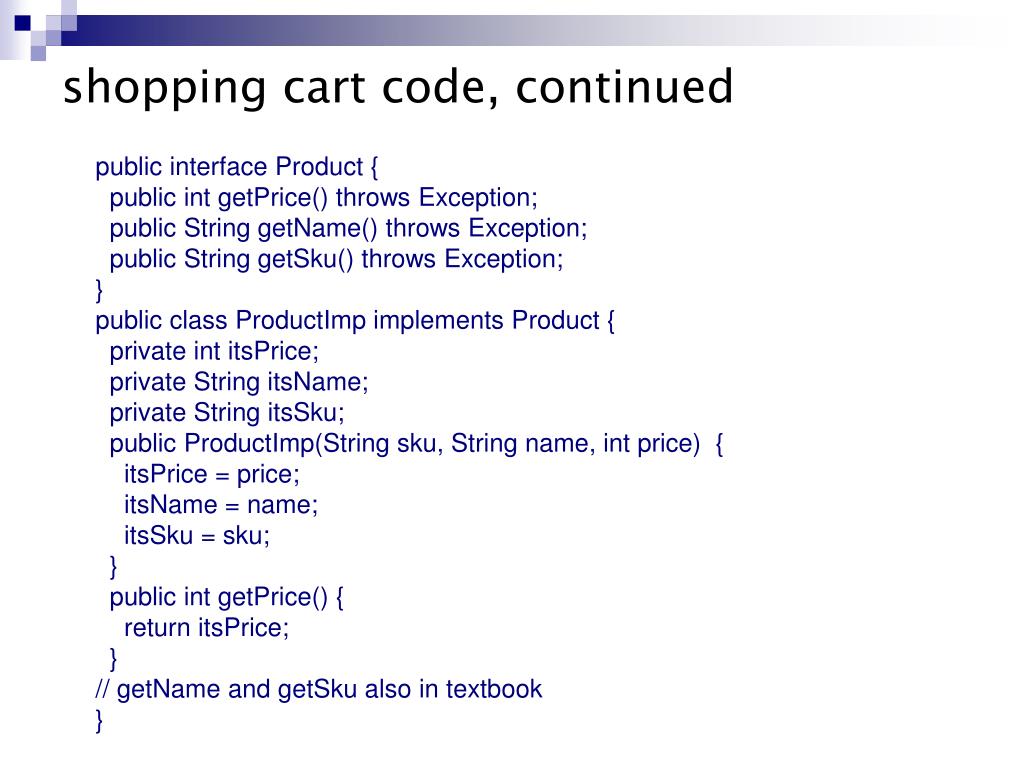This screenshot has width=1024, height=768.
Task: Click the slide title 'shopping cart code, continued'
Action: pyautogui.click(x=398, y=88)
